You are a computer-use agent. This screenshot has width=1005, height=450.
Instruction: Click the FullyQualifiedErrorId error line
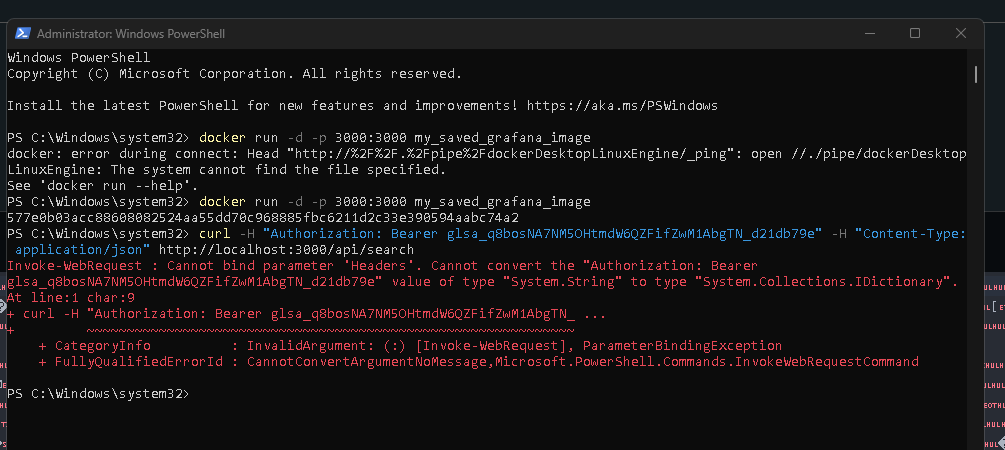click(x=478, y=362)
